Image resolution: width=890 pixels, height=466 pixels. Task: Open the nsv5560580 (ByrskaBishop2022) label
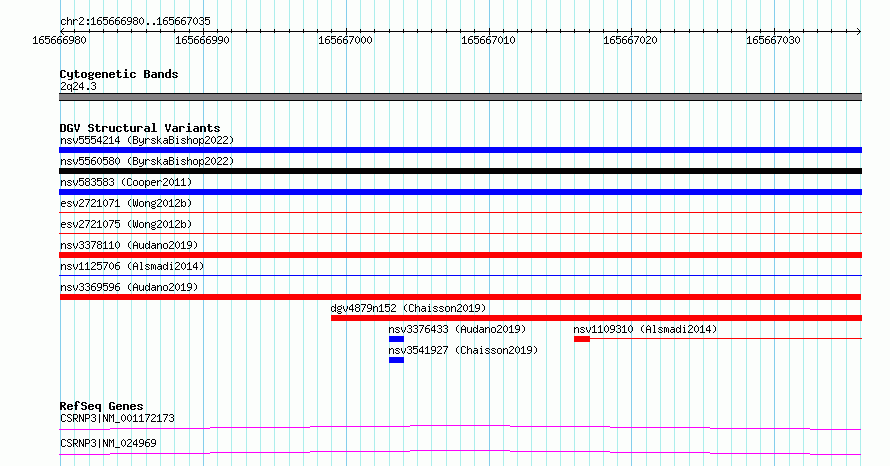click(147, 161)
